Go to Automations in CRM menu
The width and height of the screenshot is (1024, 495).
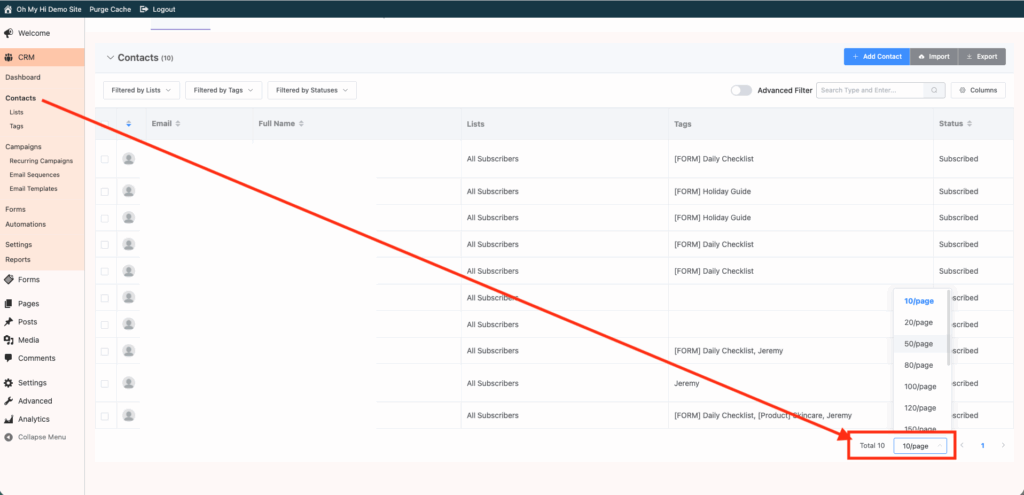point(25,224)
